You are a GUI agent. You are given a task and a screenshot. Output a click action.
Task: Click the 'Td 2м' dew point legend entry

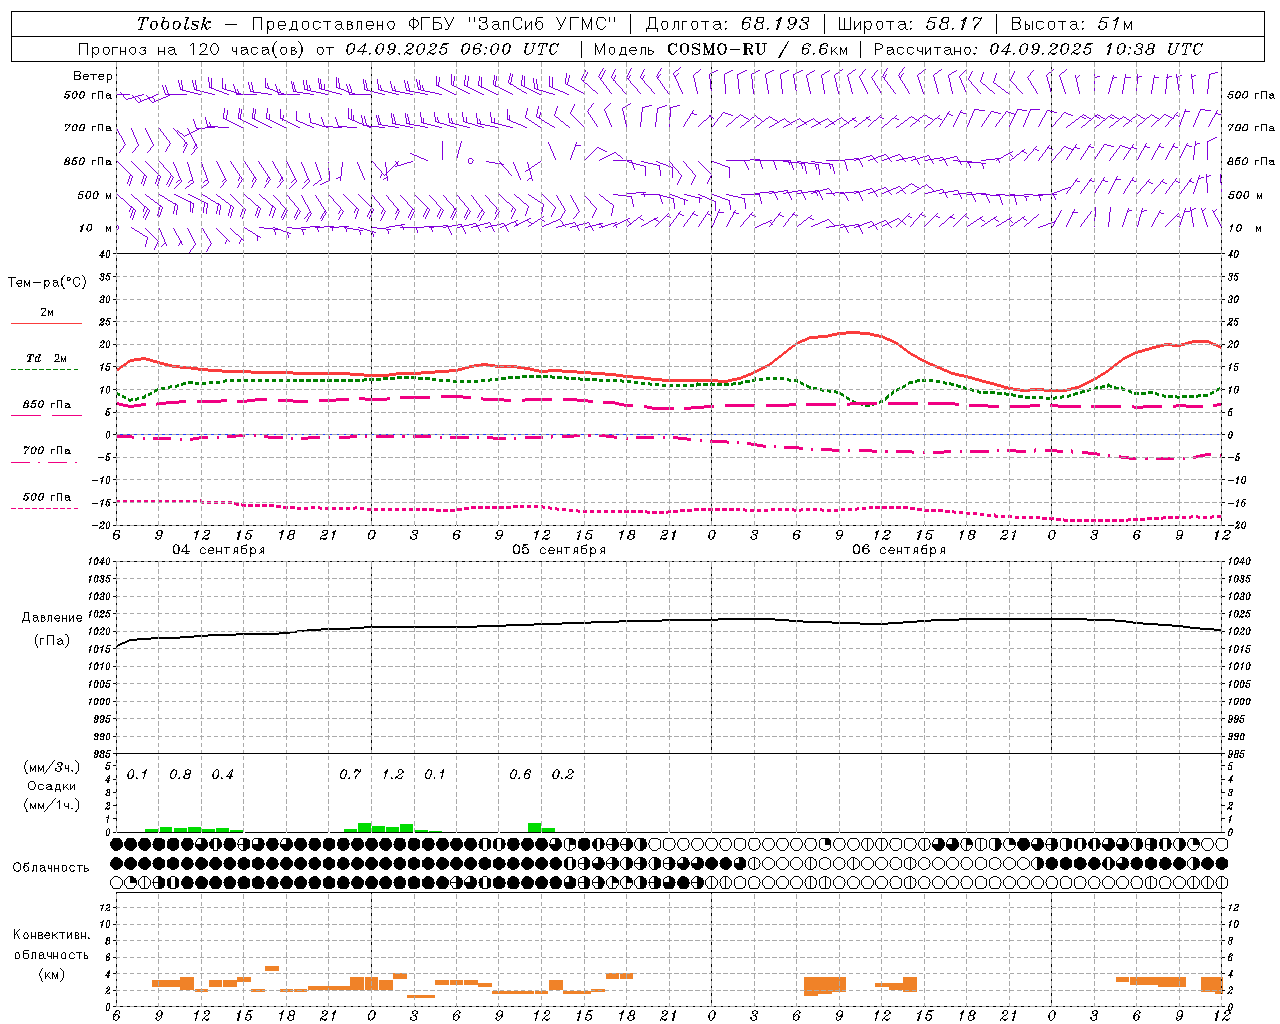coord(47,358)
